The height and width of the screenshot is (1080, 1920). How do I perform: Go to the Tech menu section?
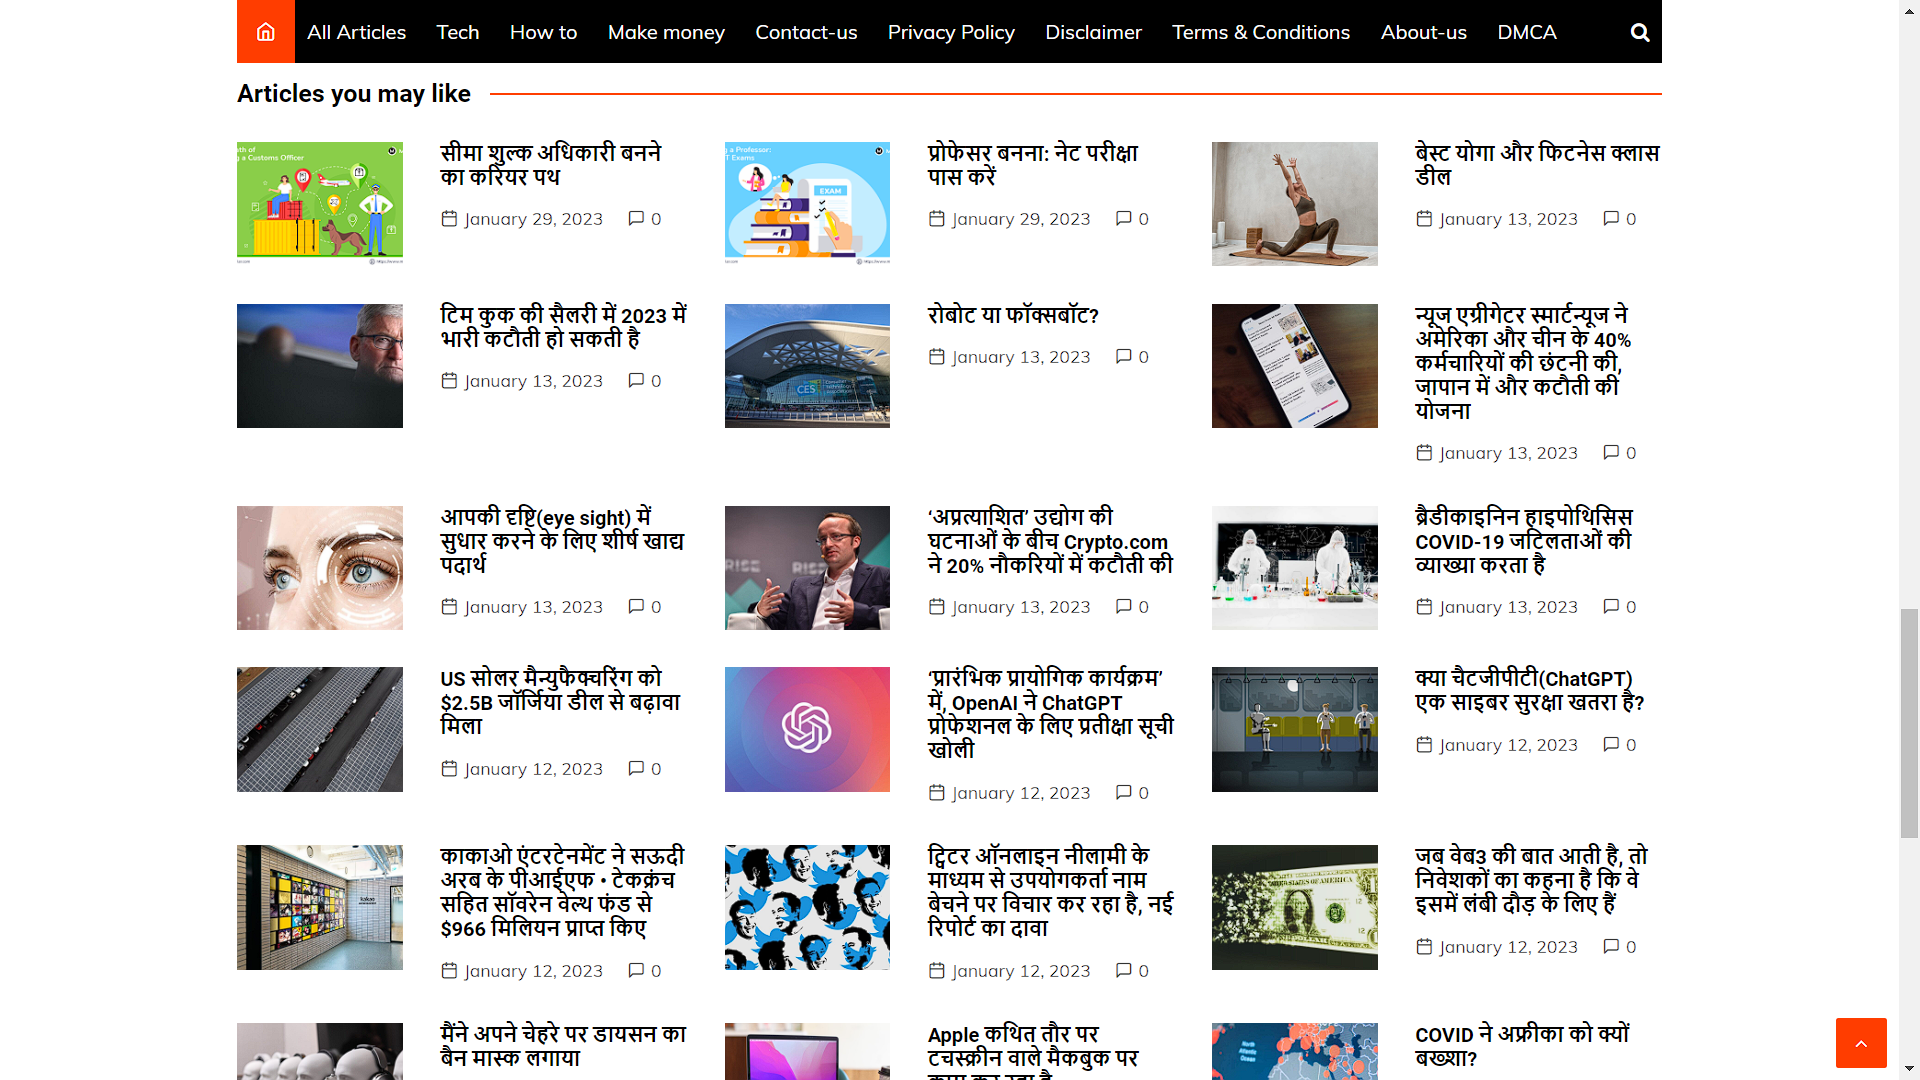(x=457, y=32)
